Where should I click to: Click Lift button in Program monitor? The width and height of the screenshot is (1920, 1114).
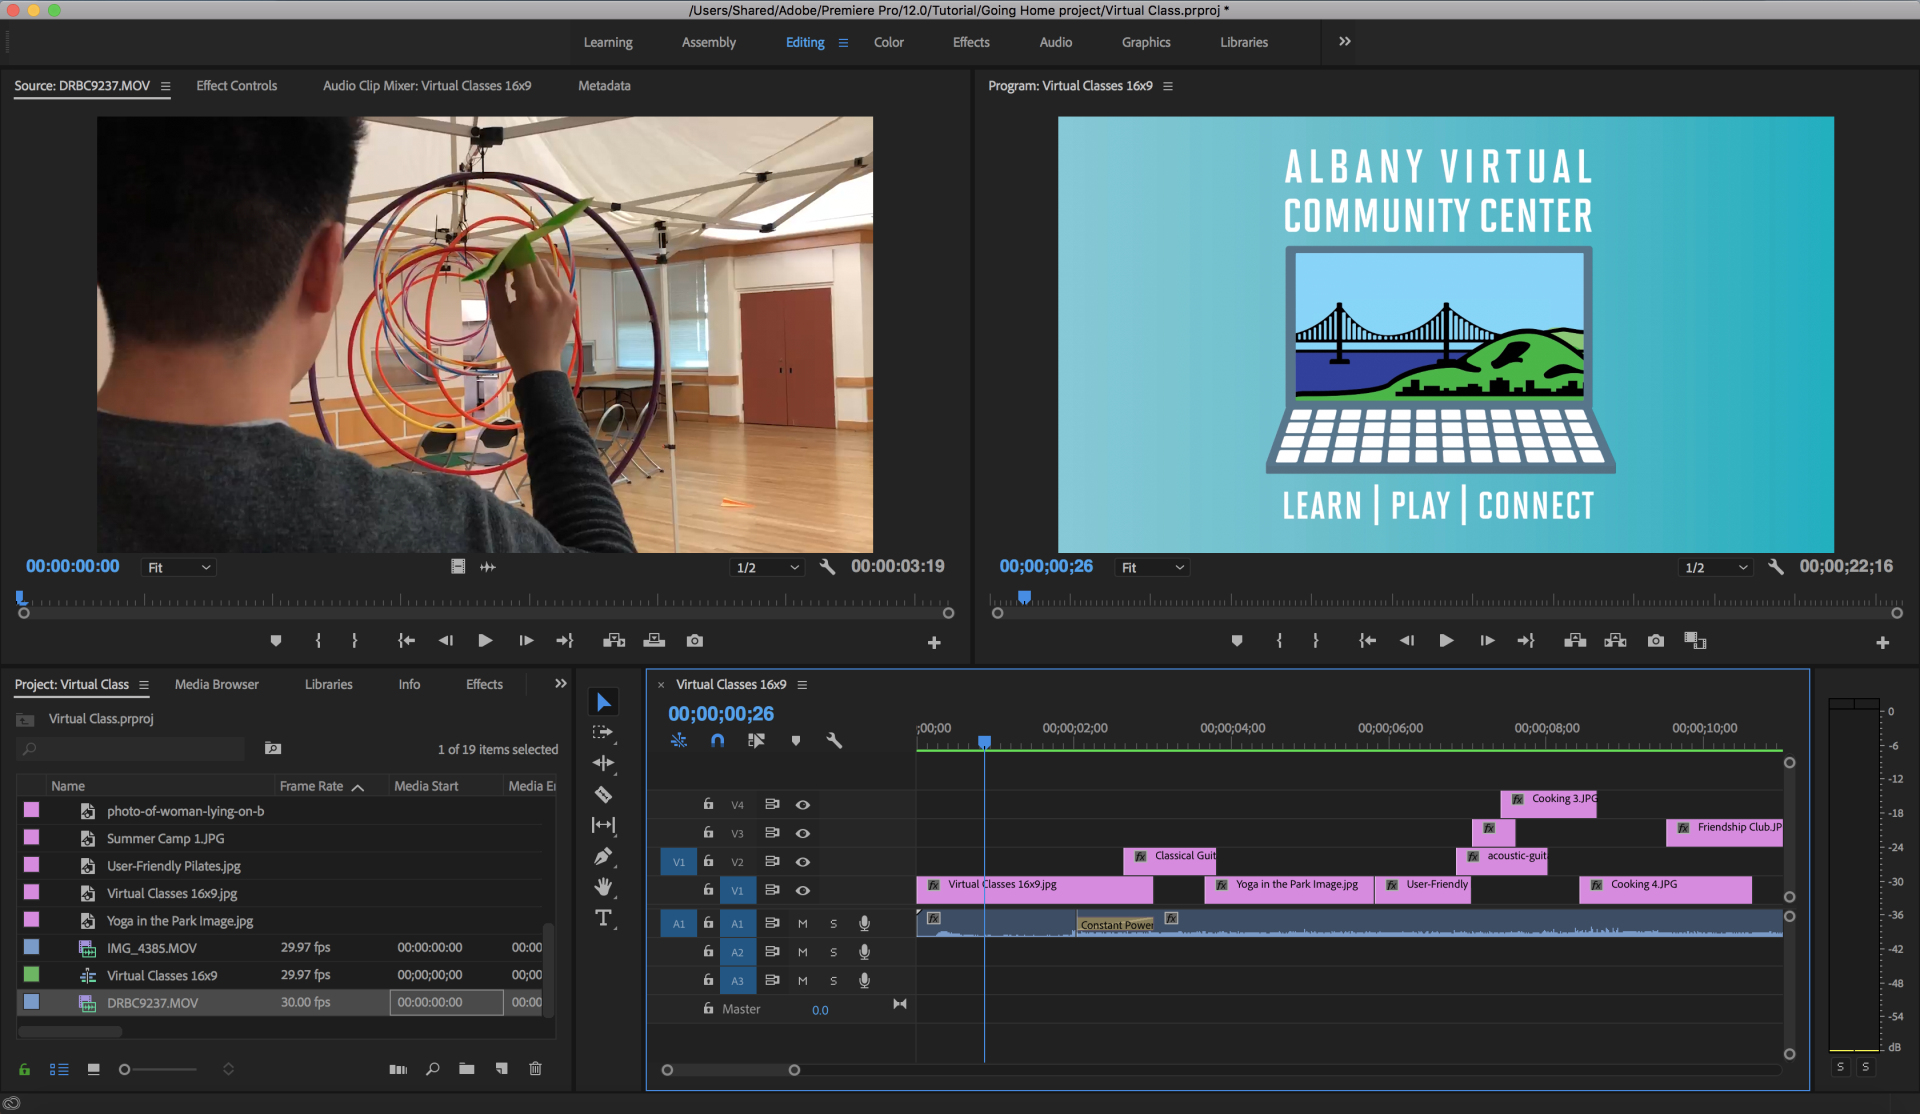1575,641
